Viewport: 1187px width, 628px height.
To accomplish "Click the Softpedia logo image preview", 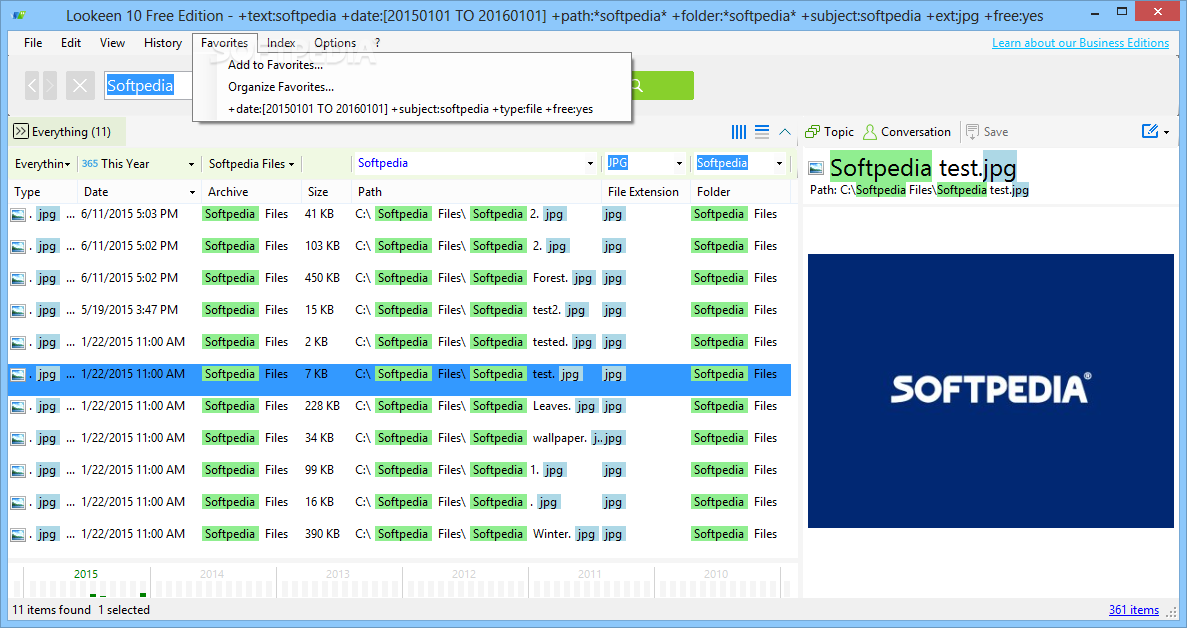I will [x=990, y=390].
